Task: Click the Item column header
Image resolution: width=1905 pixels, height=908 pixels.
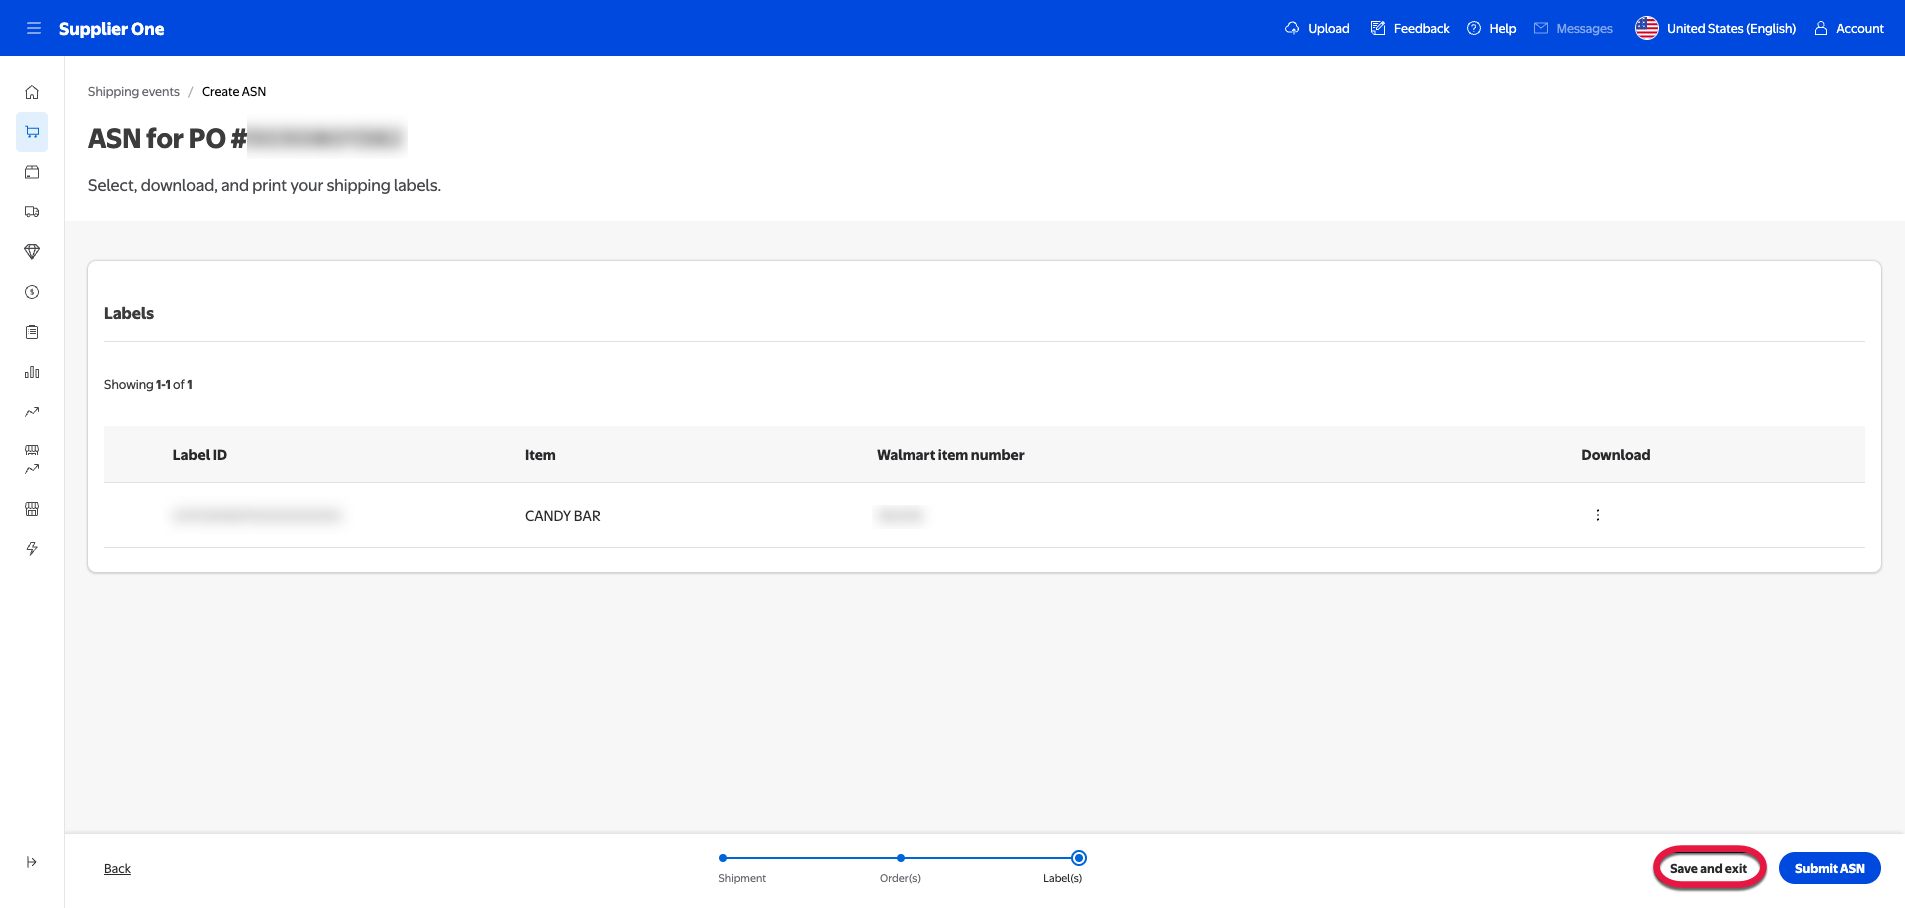Action: (540, 455)
